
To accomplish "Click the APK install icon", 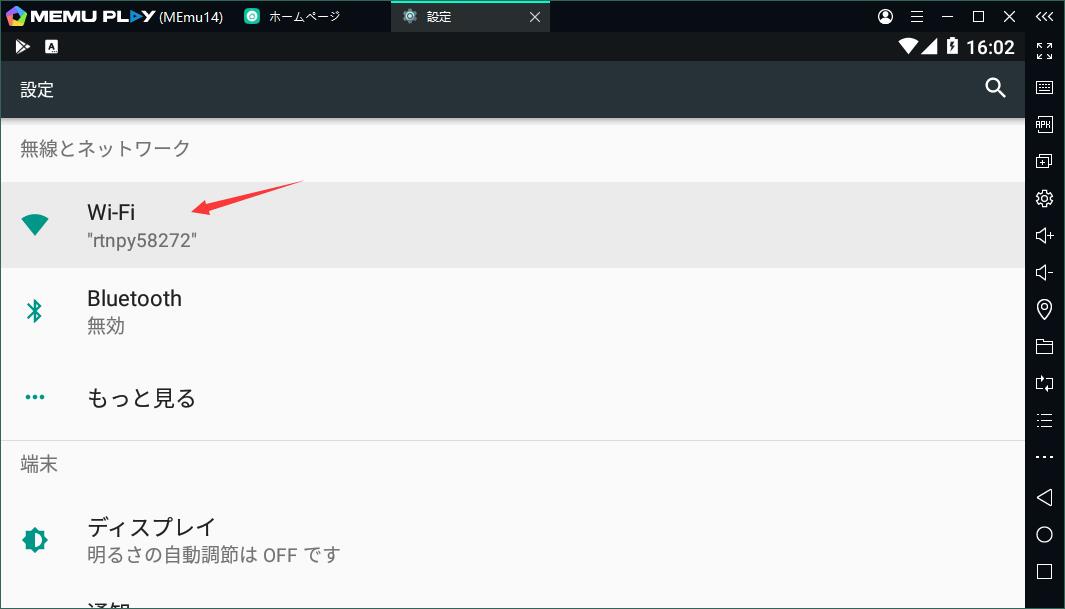I will [1045, 124].
